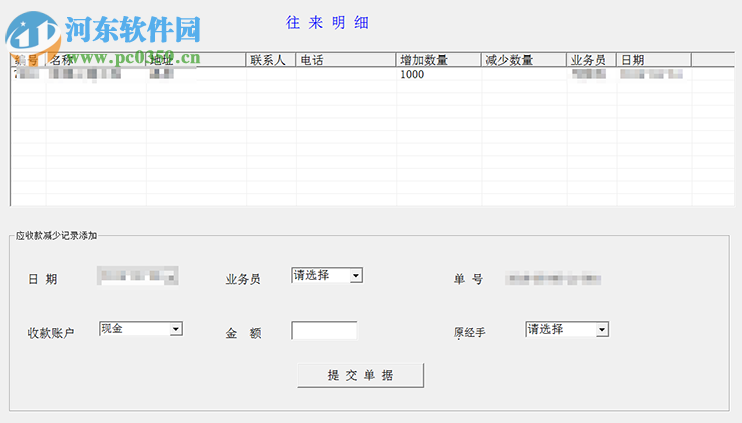Click the 地址 column header
The image size is (742, 423).
196,60
